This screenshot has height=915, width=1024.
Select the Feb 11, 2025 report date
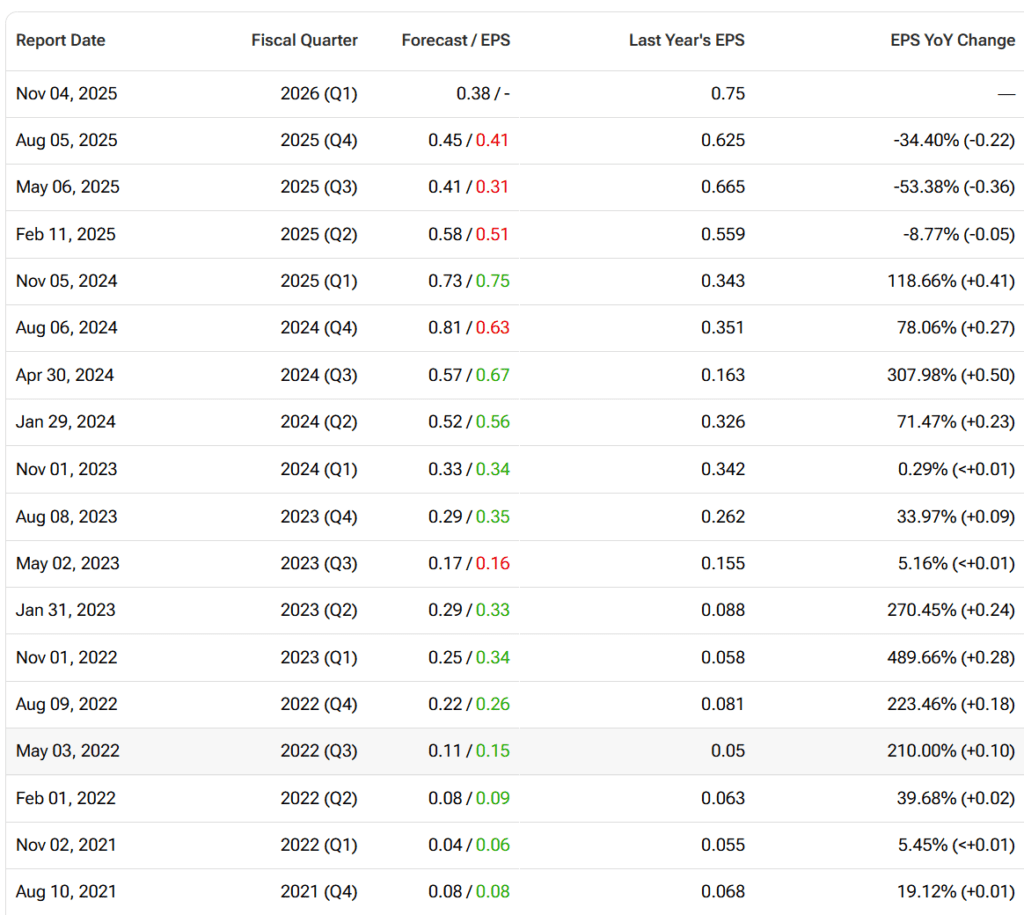click(65, 235)
